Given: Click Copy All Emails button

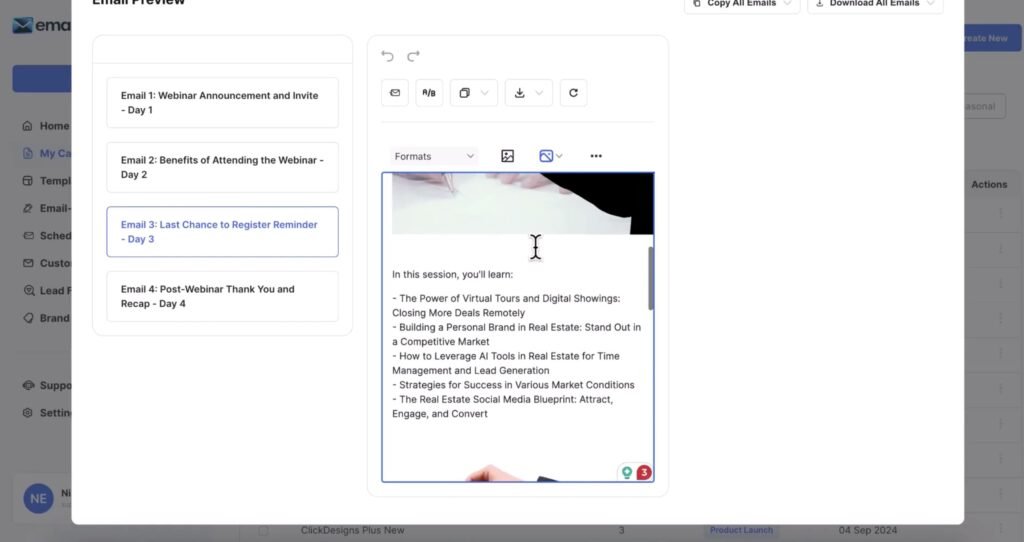Looking at the screenshot, I should tap(742, 4).
